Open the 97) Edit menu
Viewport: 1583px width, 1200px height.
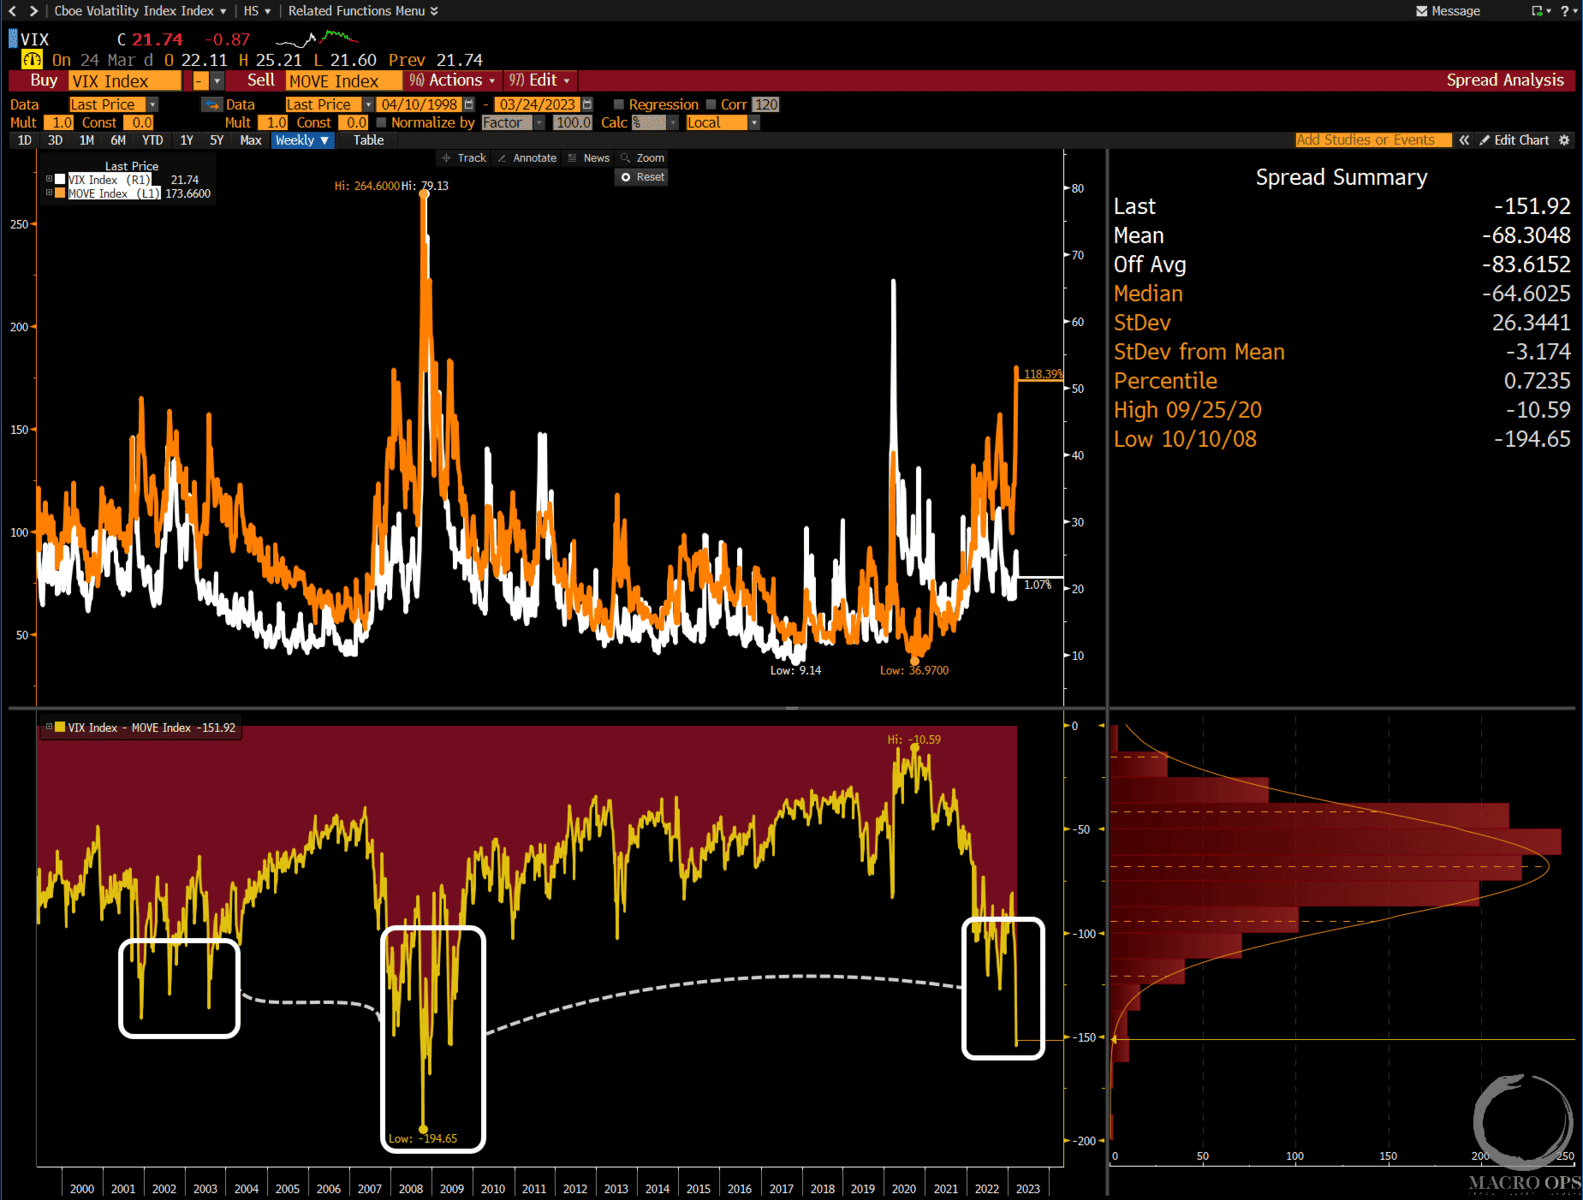click(x=539, y=80)
